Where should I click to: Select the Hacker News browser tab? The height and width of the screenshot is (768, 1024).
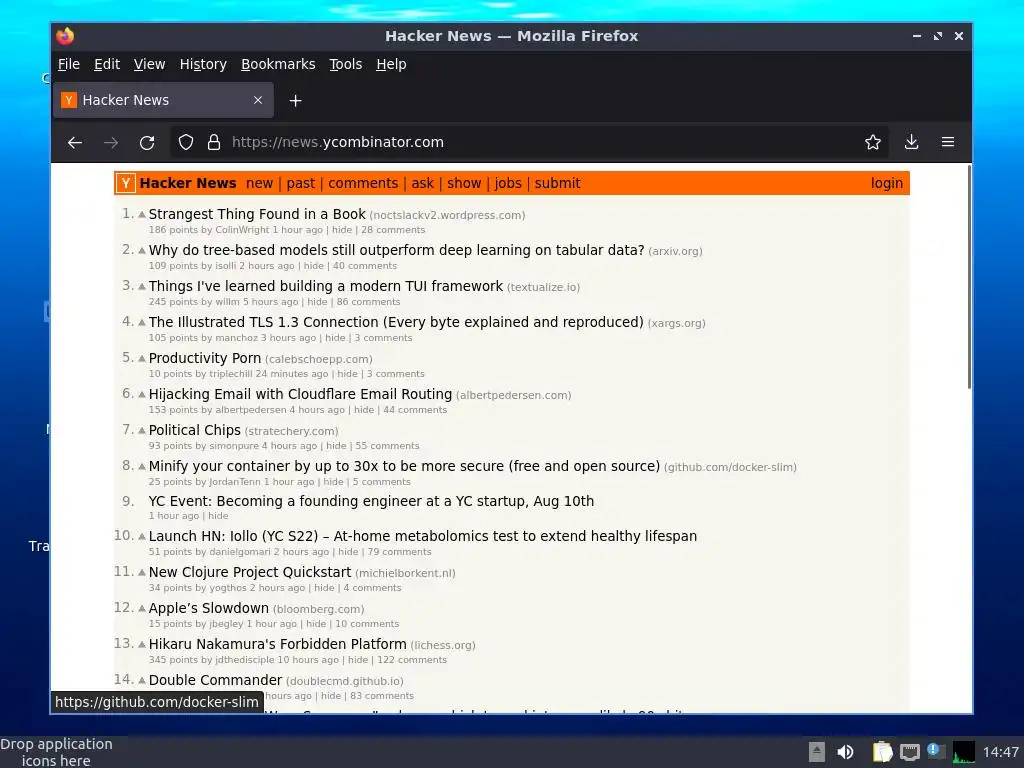click(163, 100)
